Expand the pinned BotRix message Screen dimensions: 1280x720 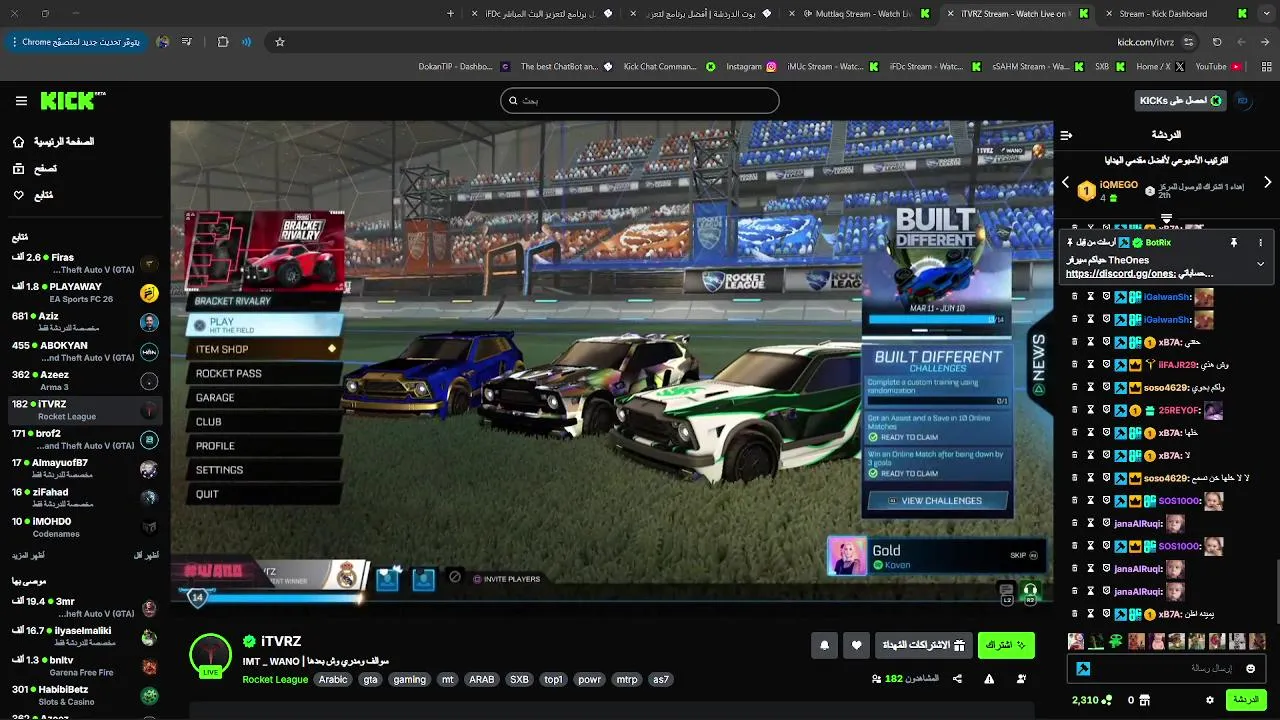[x=1260, y=264]
